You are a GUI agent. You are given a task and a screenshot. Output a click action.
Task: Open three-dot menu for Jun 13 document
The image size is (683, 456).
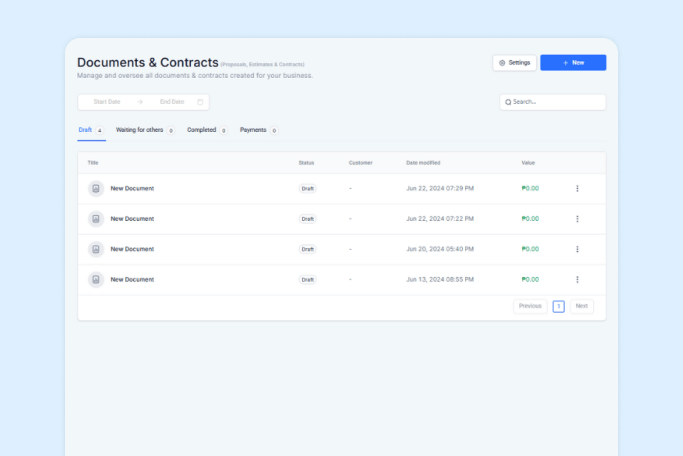[x=577, y=279]
